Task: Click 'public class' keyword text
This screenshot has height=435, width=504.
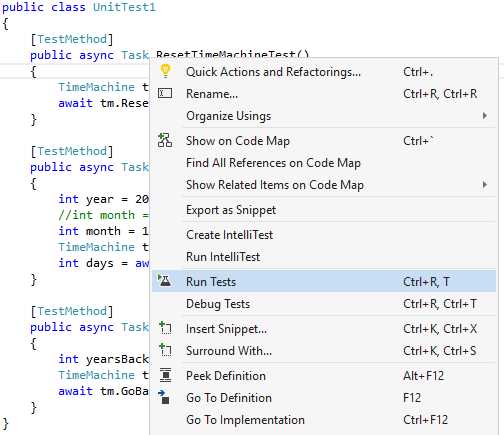Action: tap(44, 7)
